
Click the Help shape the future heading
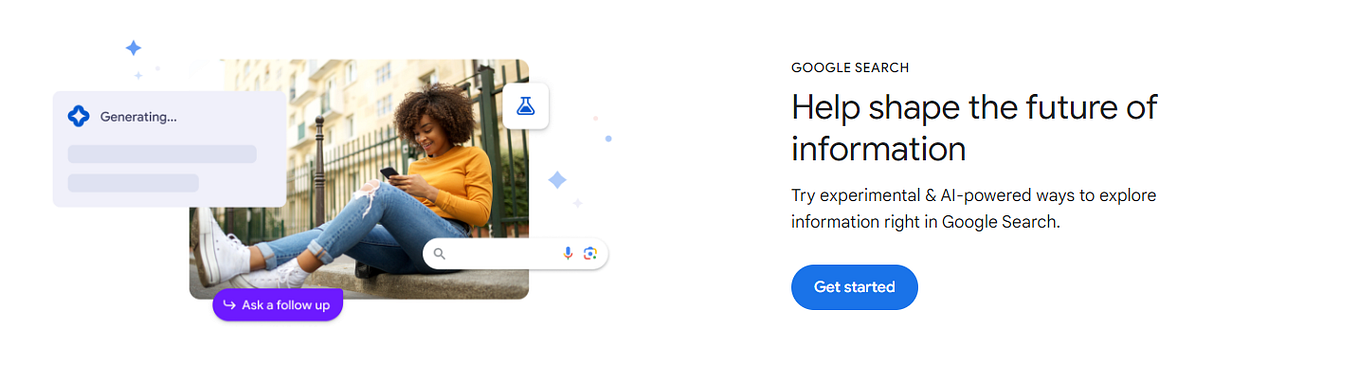(x=974, y=128)
